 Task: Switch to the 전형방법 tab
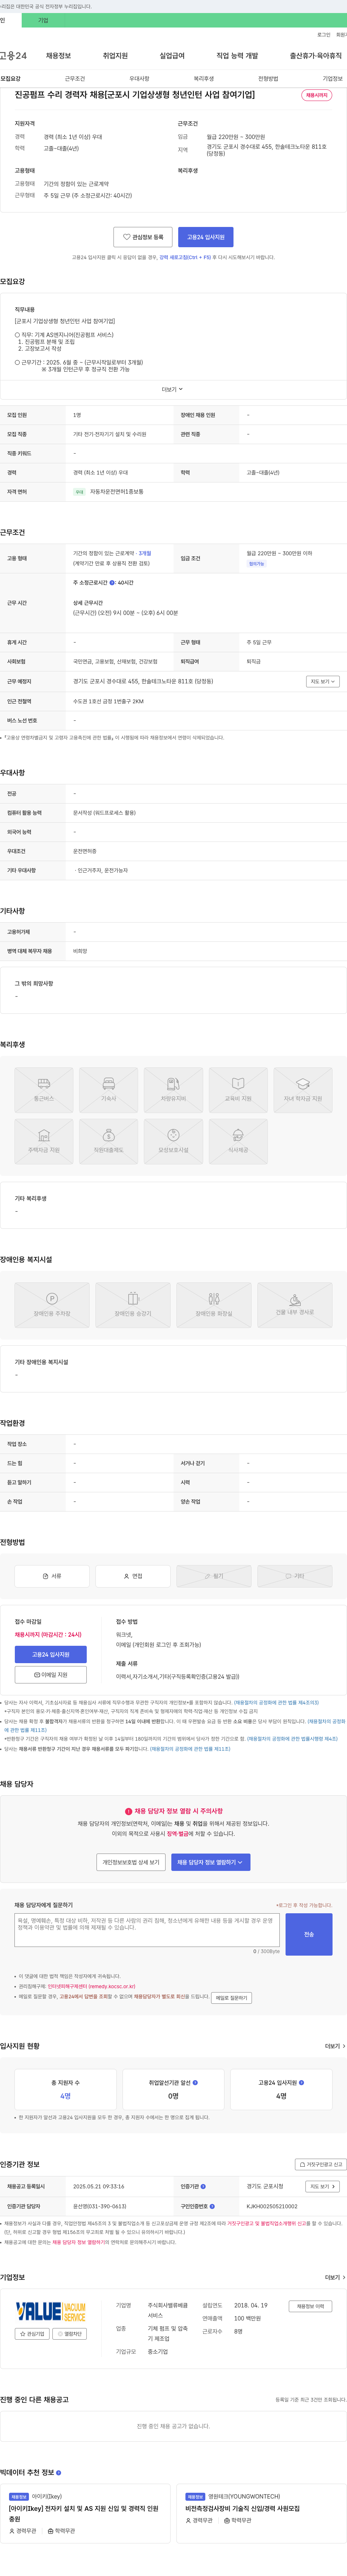coord(268,78)
